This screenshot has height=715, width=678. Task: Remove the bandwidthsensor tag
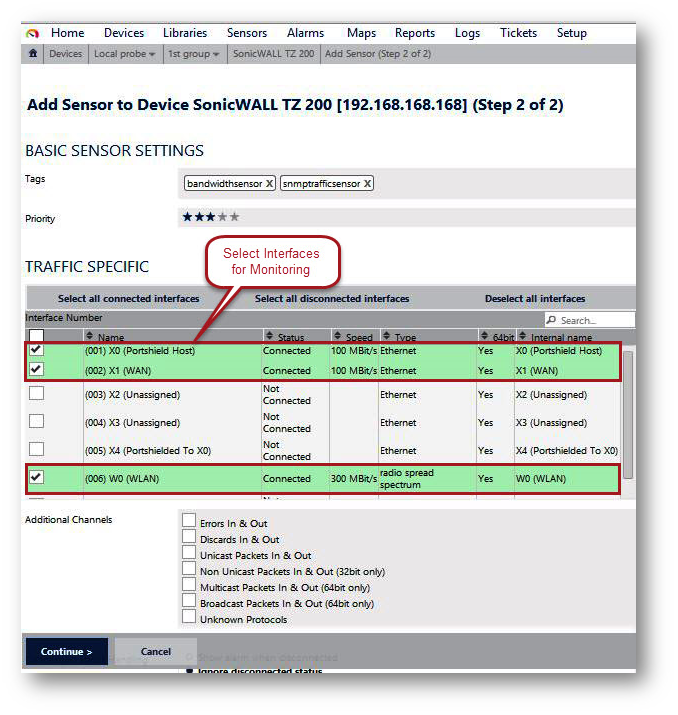coord(269,184)
